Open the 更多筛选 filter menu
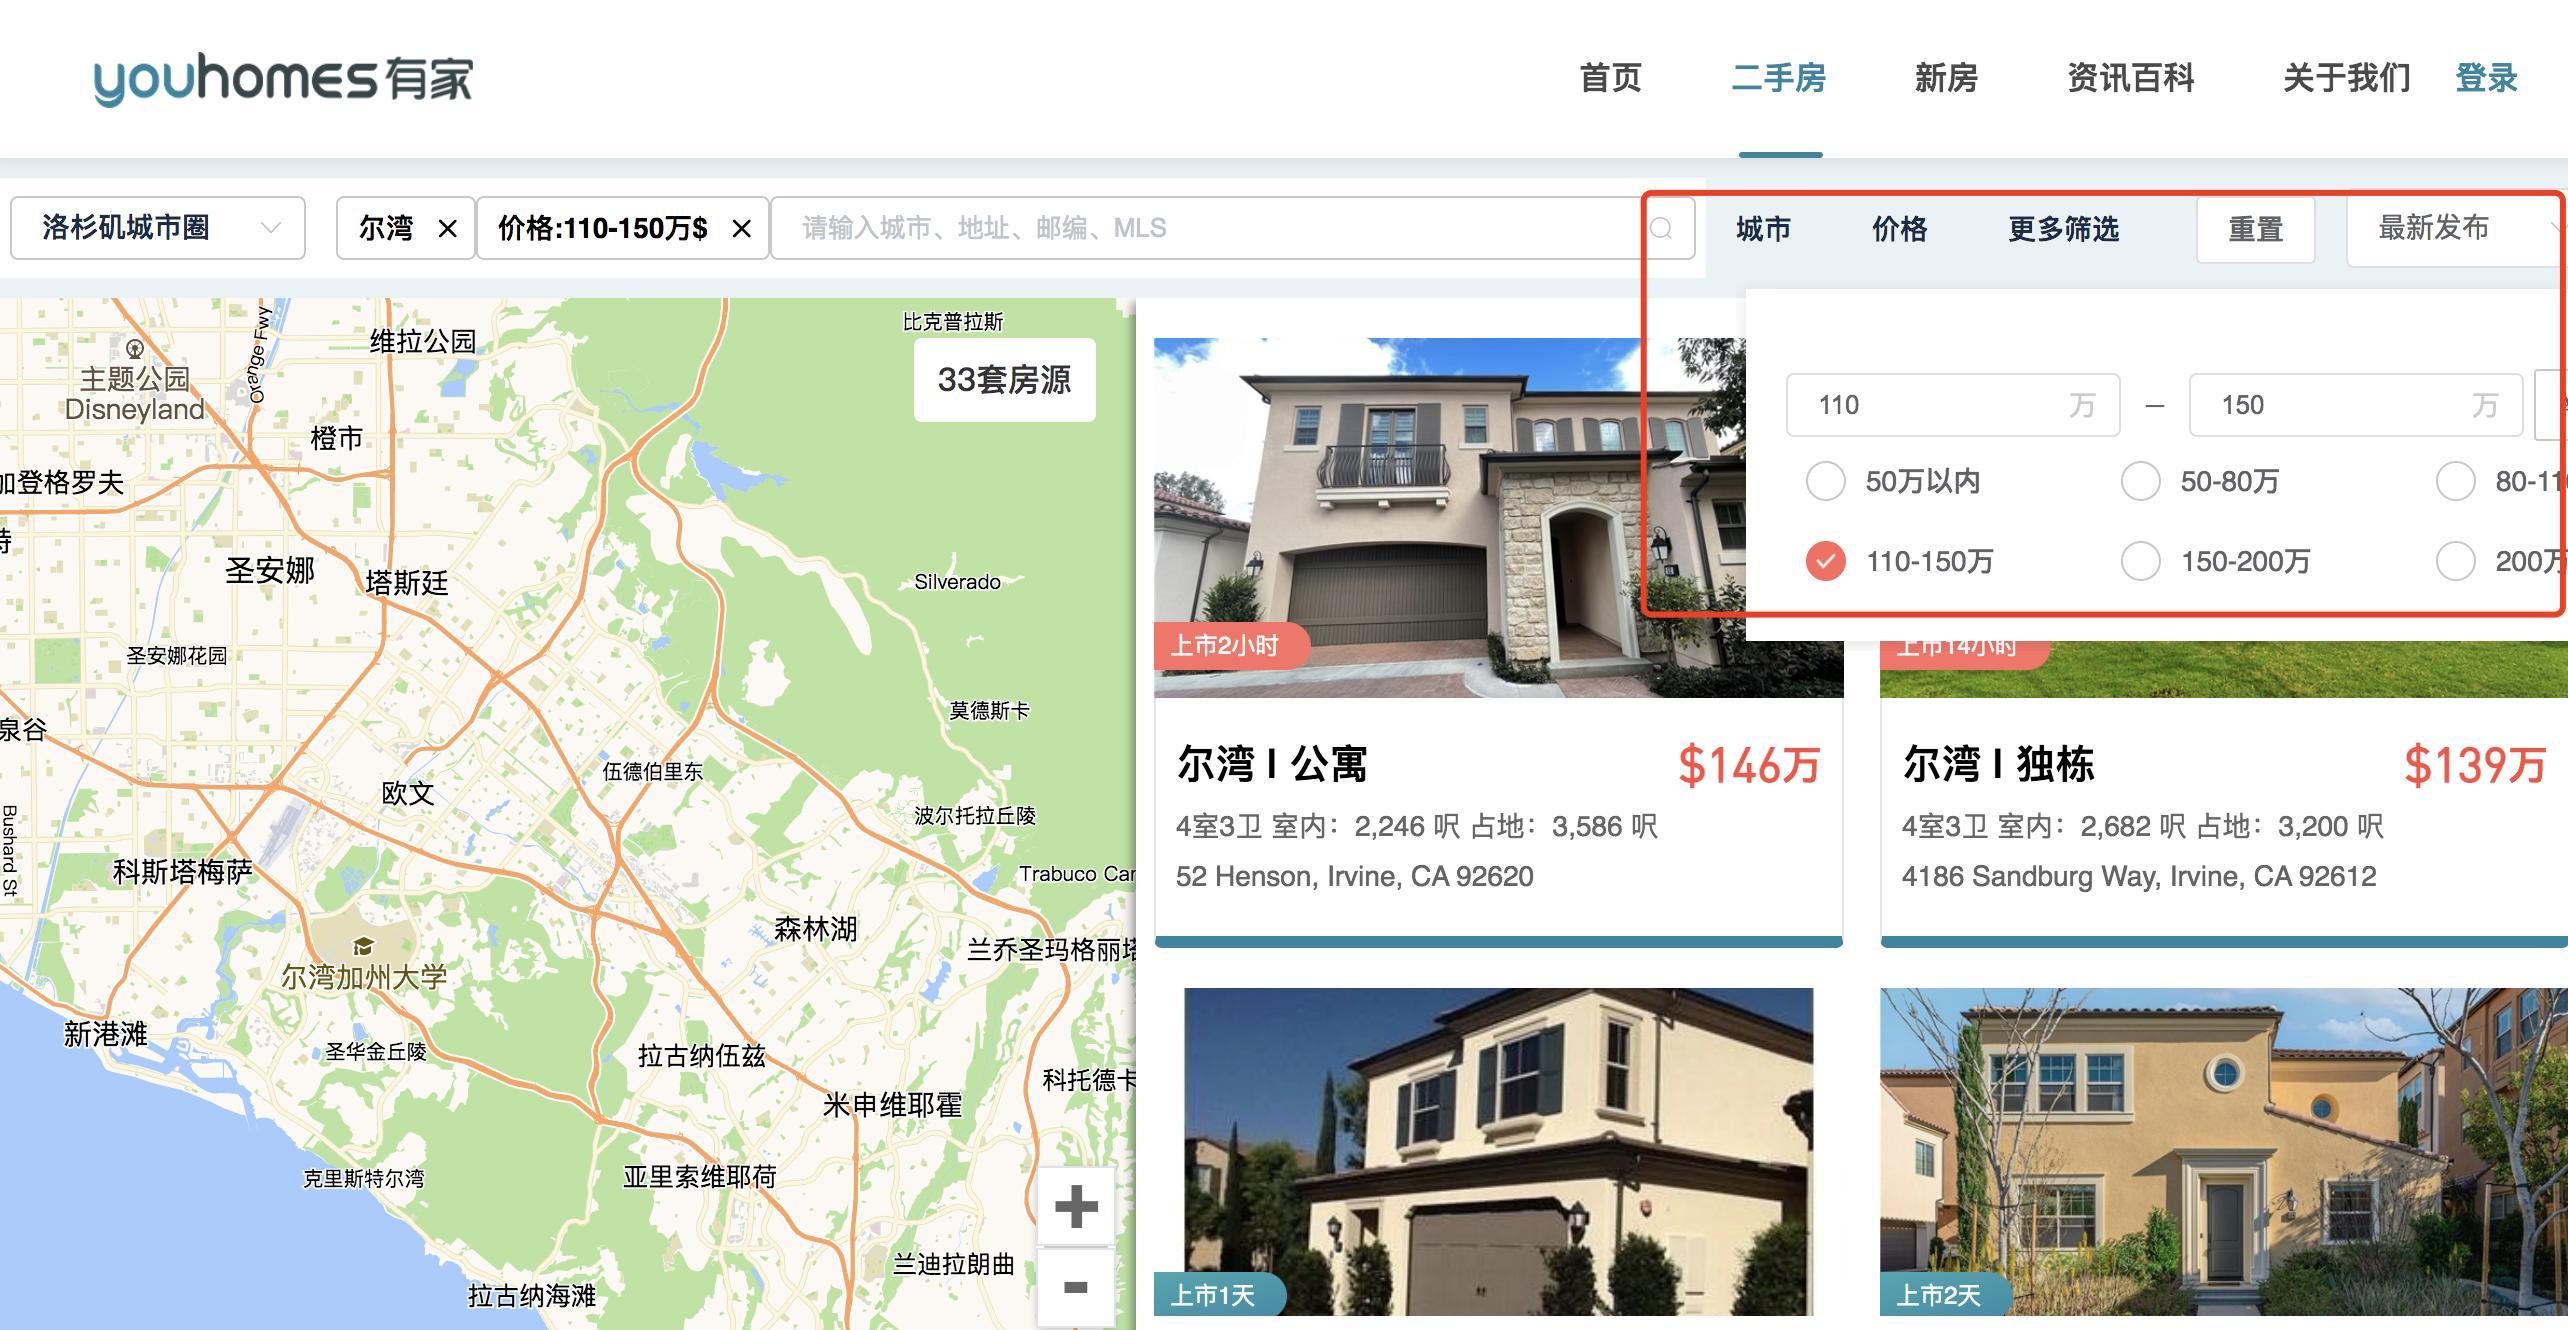The image size is (2568, 1330). 2063,229
